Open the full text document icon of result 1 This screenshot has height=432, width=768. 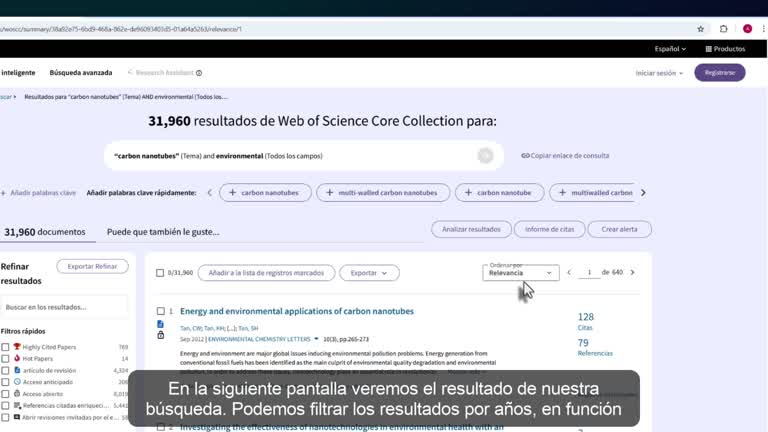tap(160, 324)
